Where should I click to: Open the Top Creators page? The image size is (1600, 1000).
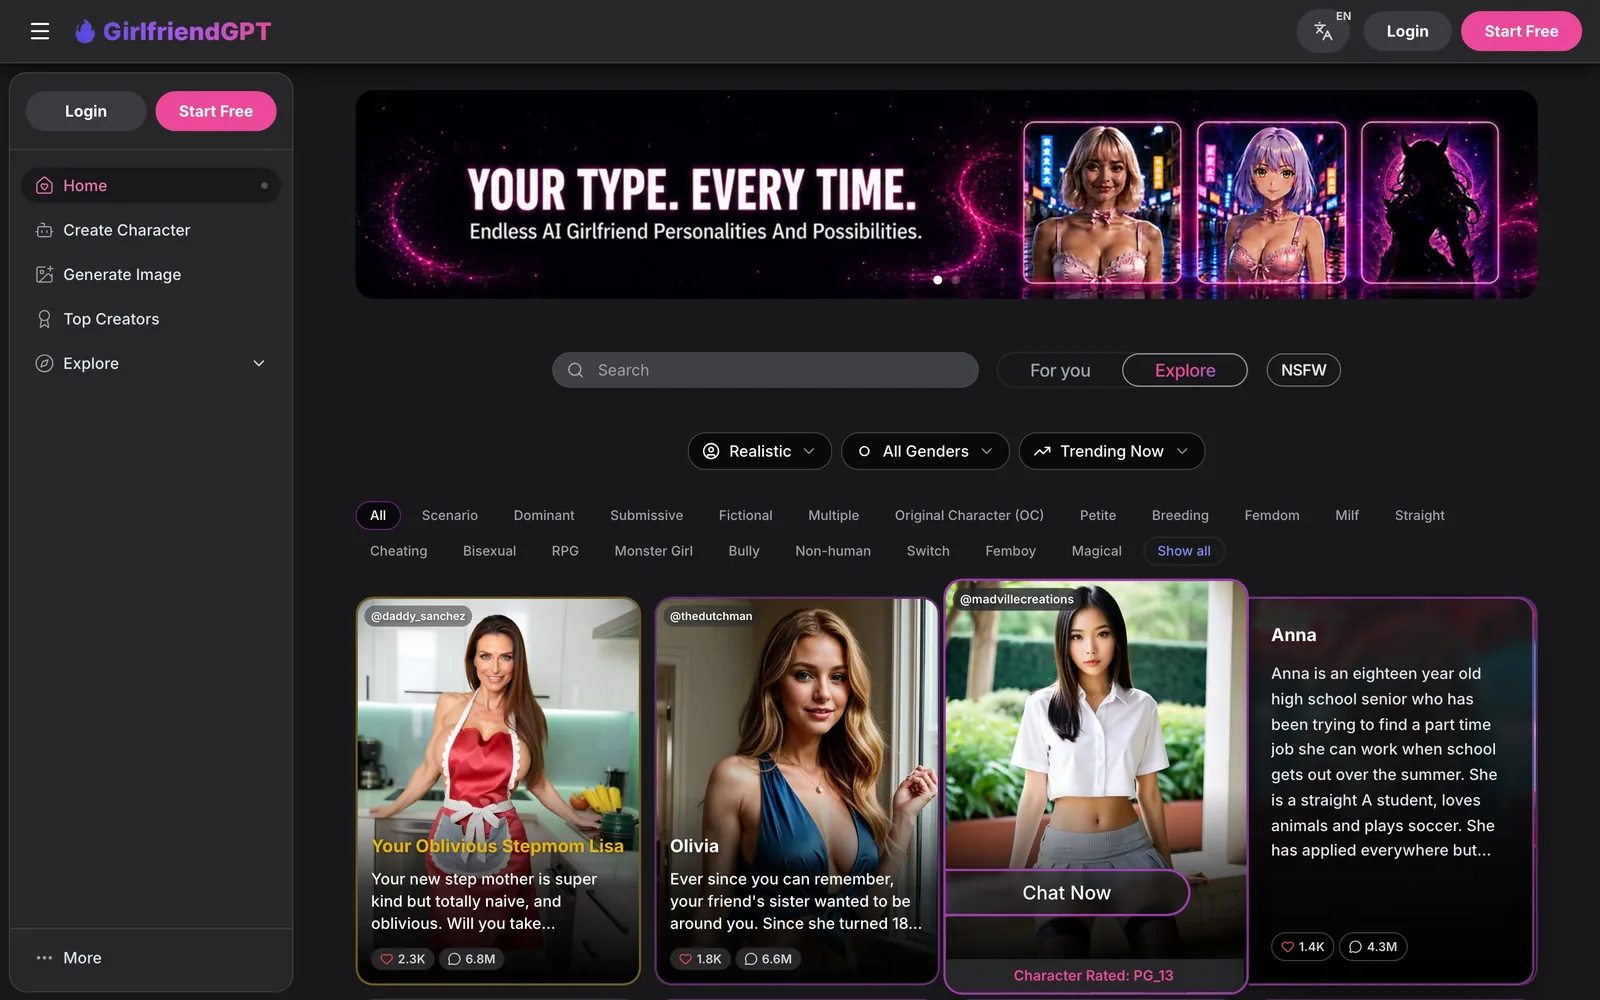[151, 319]
